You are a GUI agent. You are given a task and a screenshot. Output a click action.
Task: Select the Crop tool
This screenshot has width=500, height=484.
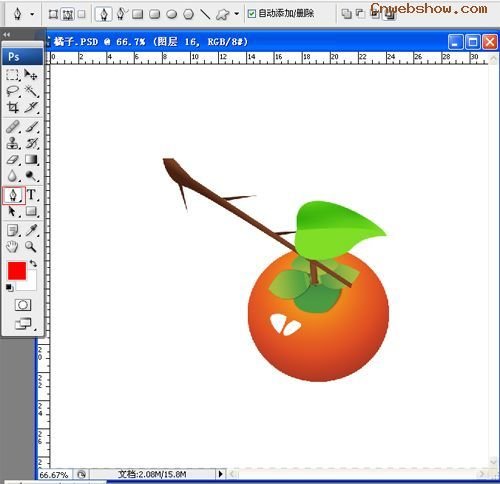pyautogui.click(x=13, y=107)
